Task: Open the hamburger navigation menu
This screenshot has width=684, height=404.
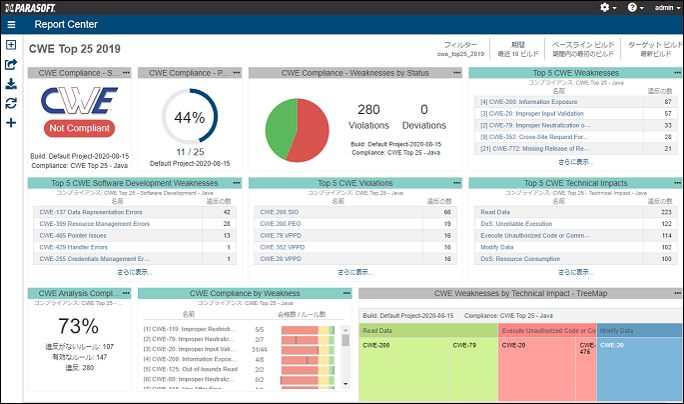Action: pos(11,25)
